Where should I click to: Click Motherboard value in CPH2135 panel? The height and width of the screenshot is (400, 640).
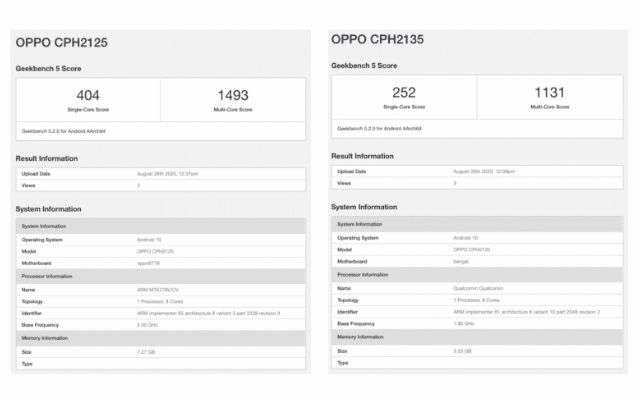tap(461, 262)
